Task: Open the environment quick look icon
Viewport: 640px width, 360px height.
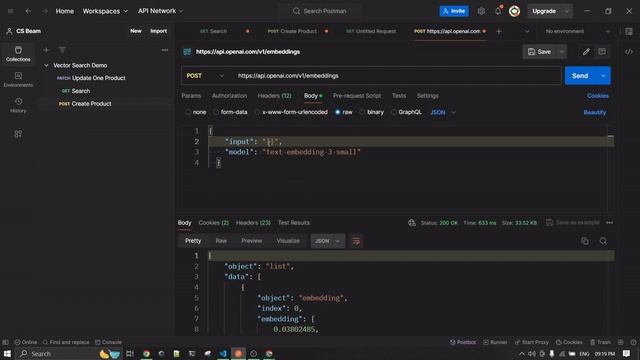Action: 629,31
